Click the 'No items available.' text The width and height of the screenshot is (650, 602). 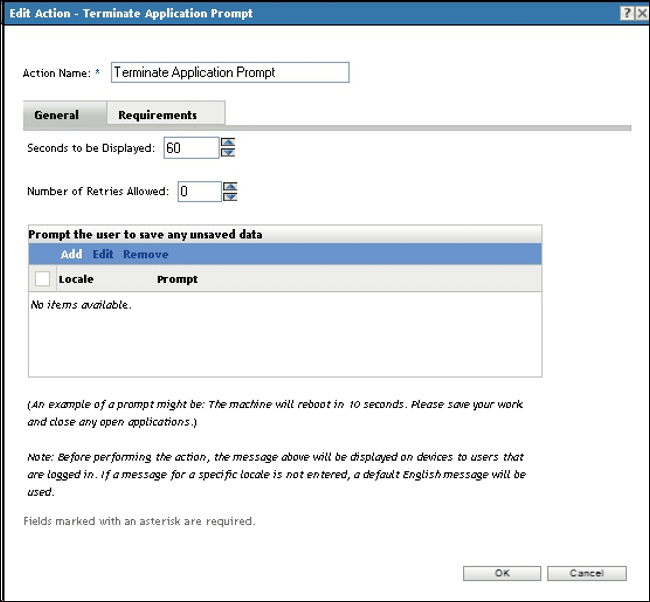[81, 305]
